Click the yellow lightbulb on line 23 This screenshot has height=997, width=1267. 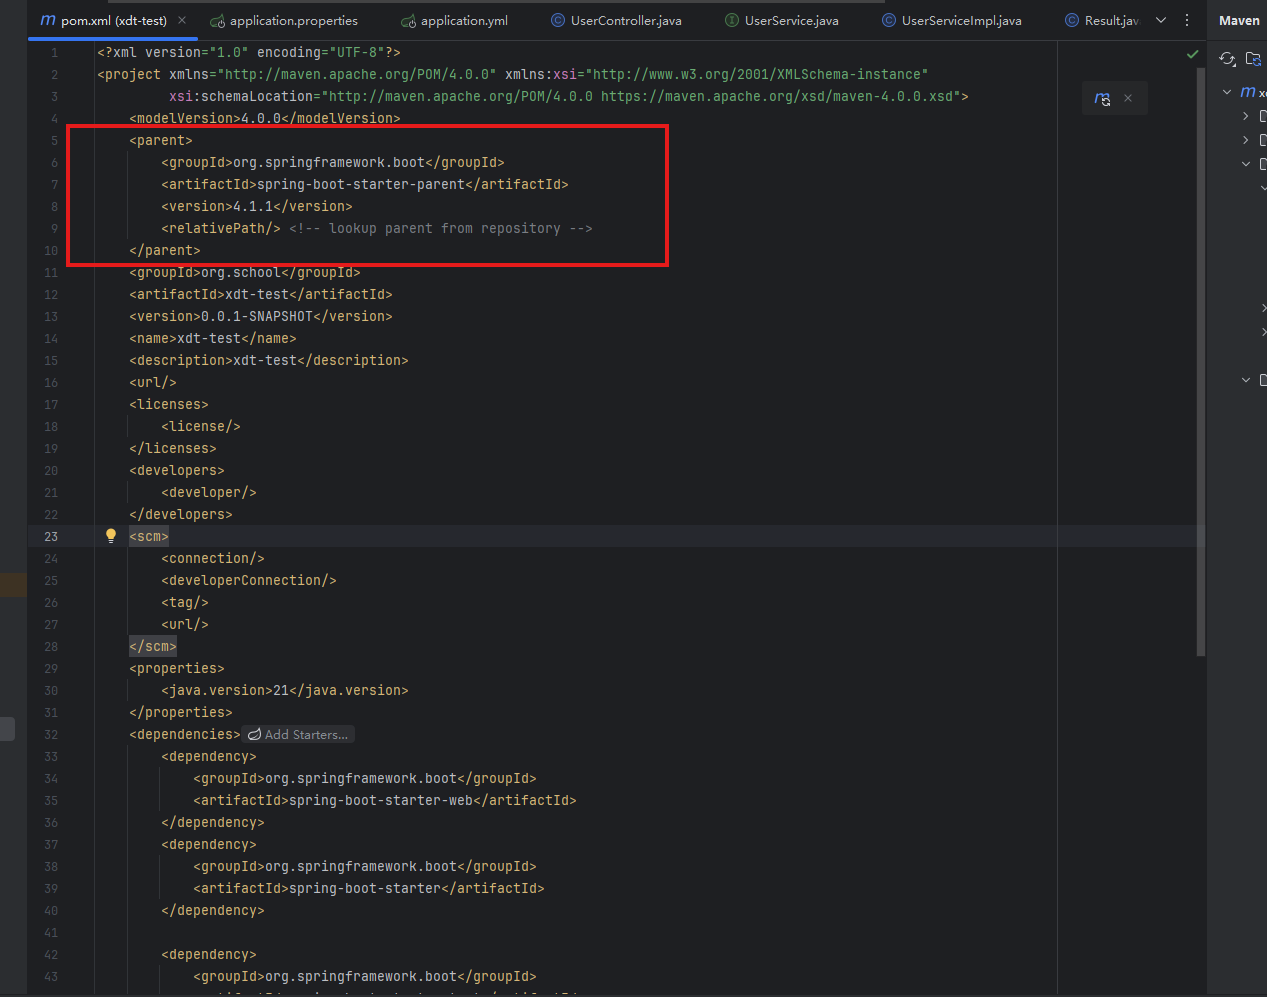click(x=111, y=536)
